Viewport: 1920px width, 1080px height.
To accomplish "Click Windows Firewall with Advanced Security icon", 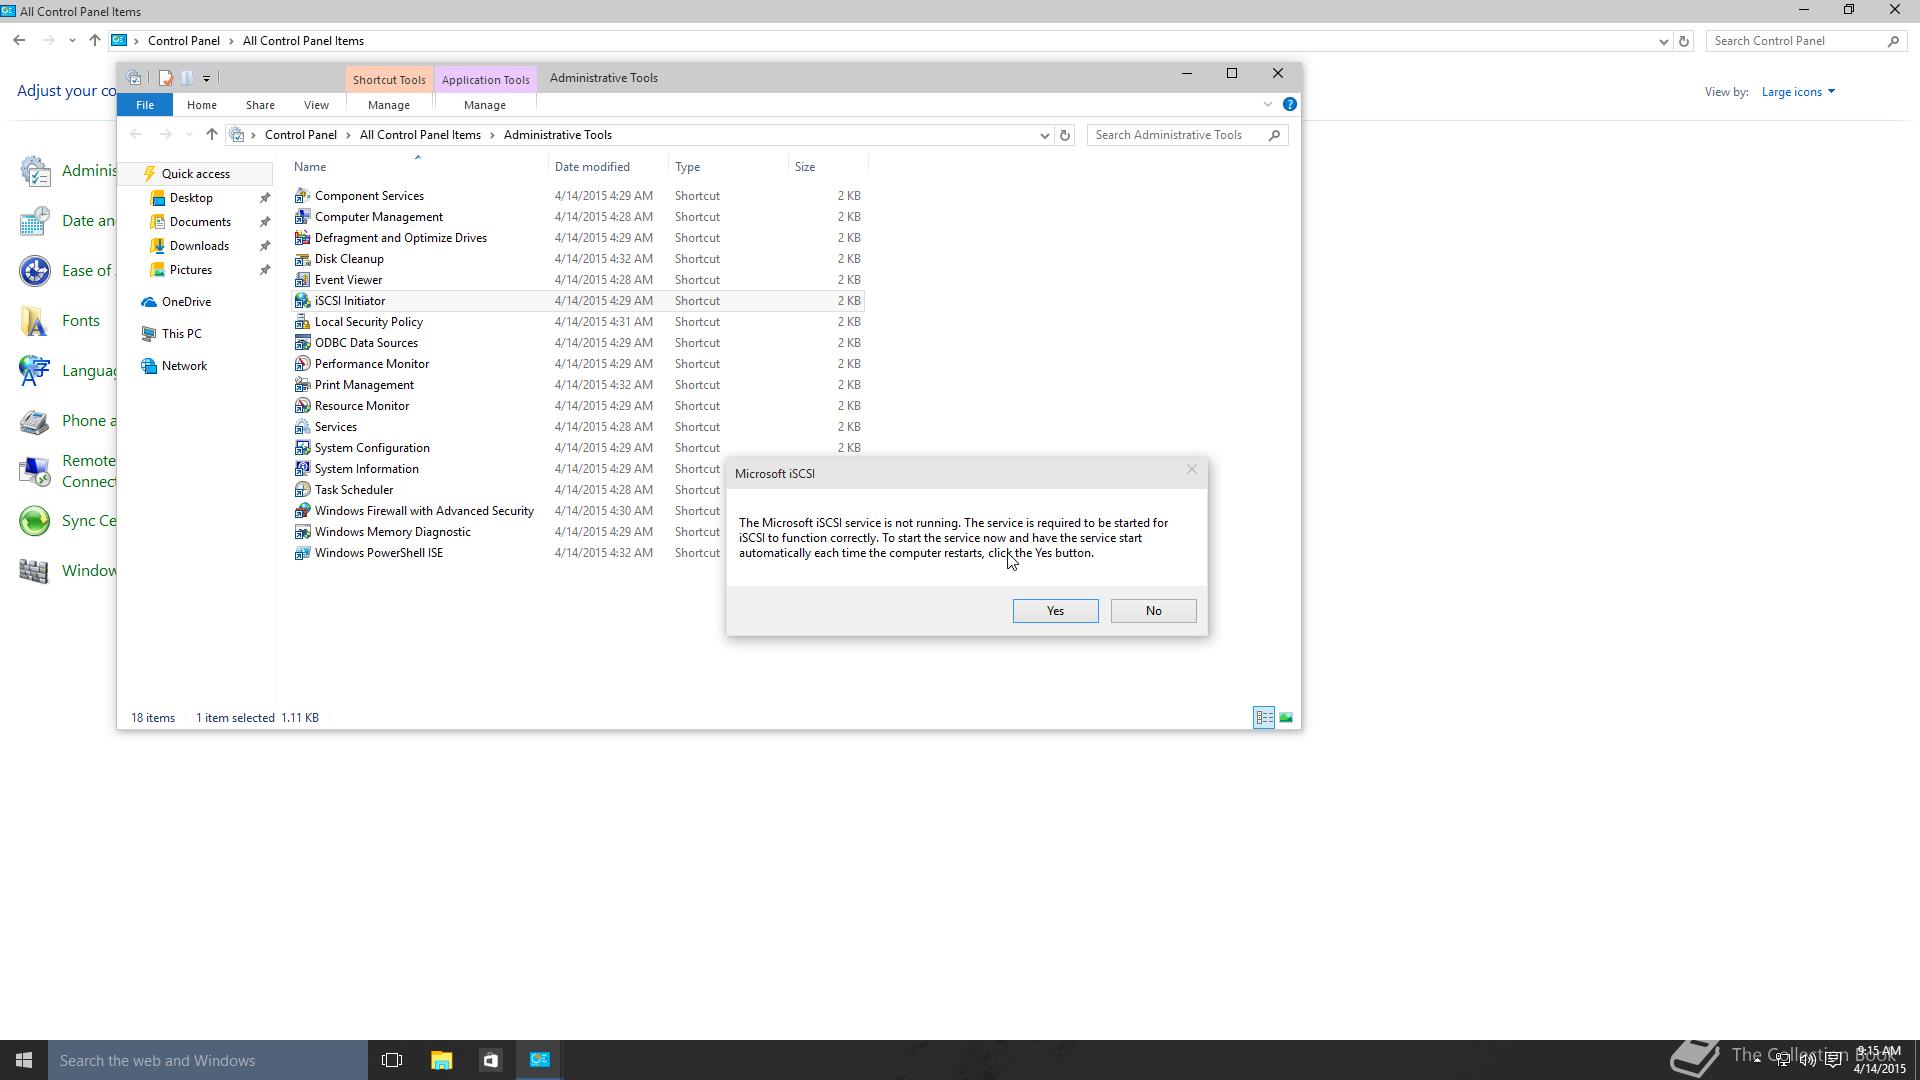I will pos(302,511).
